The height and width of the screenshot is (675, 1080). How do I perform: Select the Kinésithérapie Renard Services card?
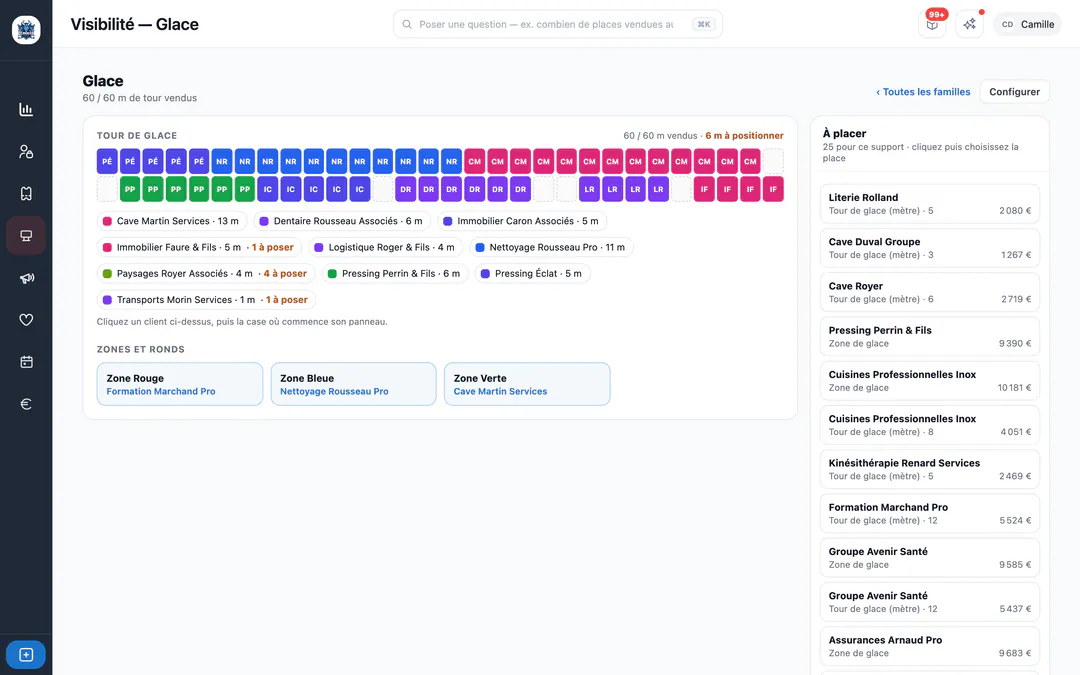coord(929,469)
